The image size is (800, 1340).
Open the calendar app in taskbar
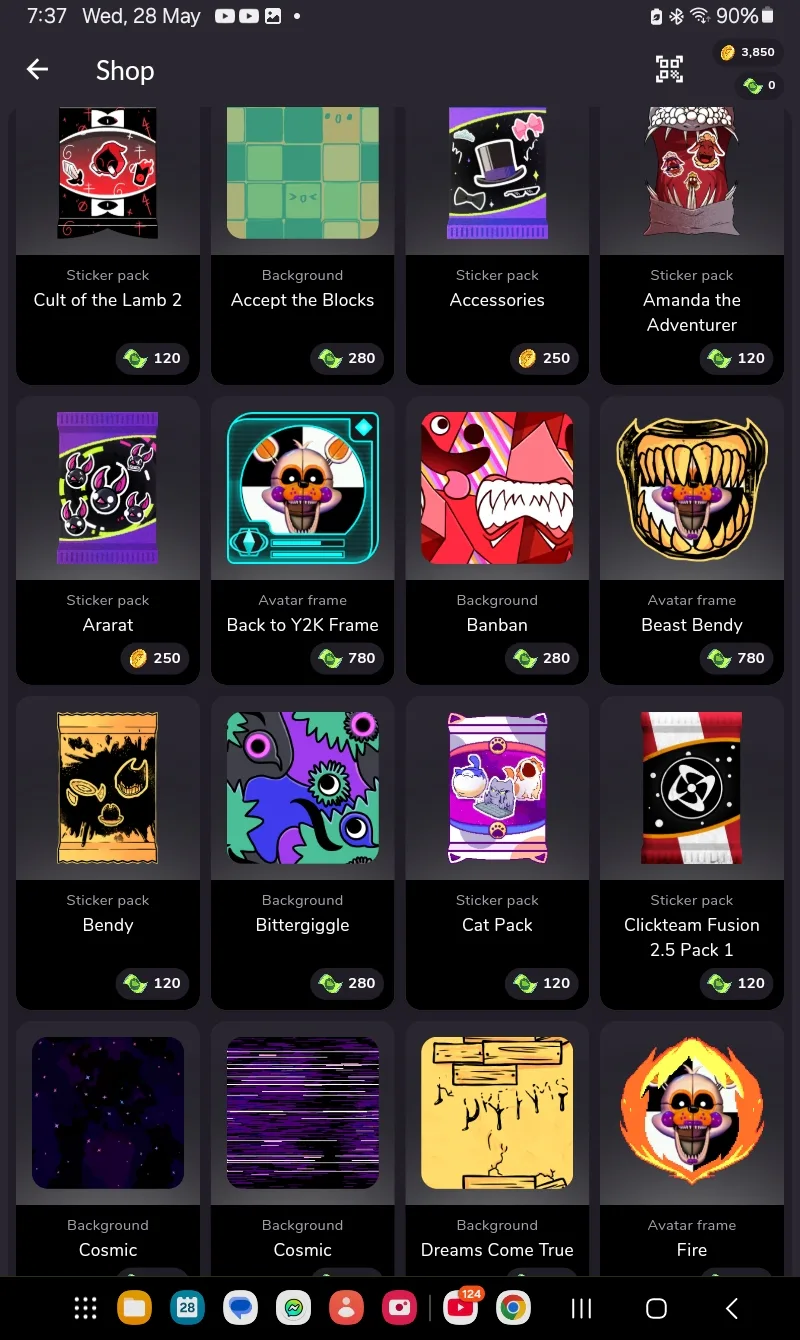coord(187,1307)
